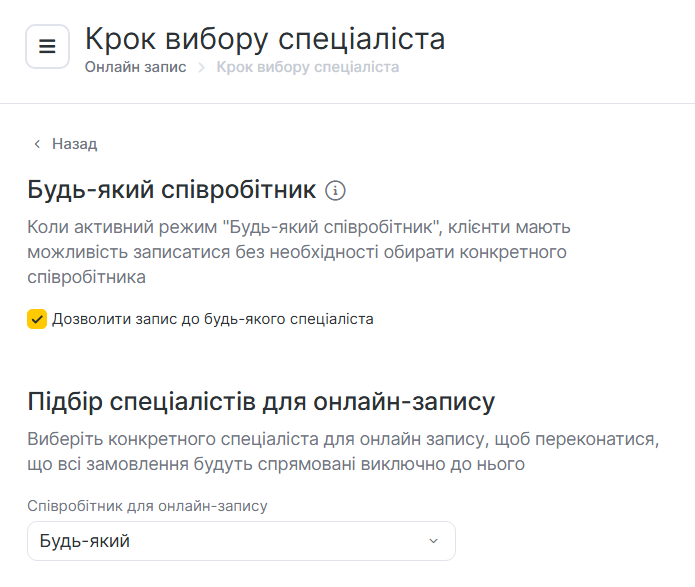This screenshot has height=587, width=695.
Task: Open the hamburger menu button
Action: [x=47, y=47]
